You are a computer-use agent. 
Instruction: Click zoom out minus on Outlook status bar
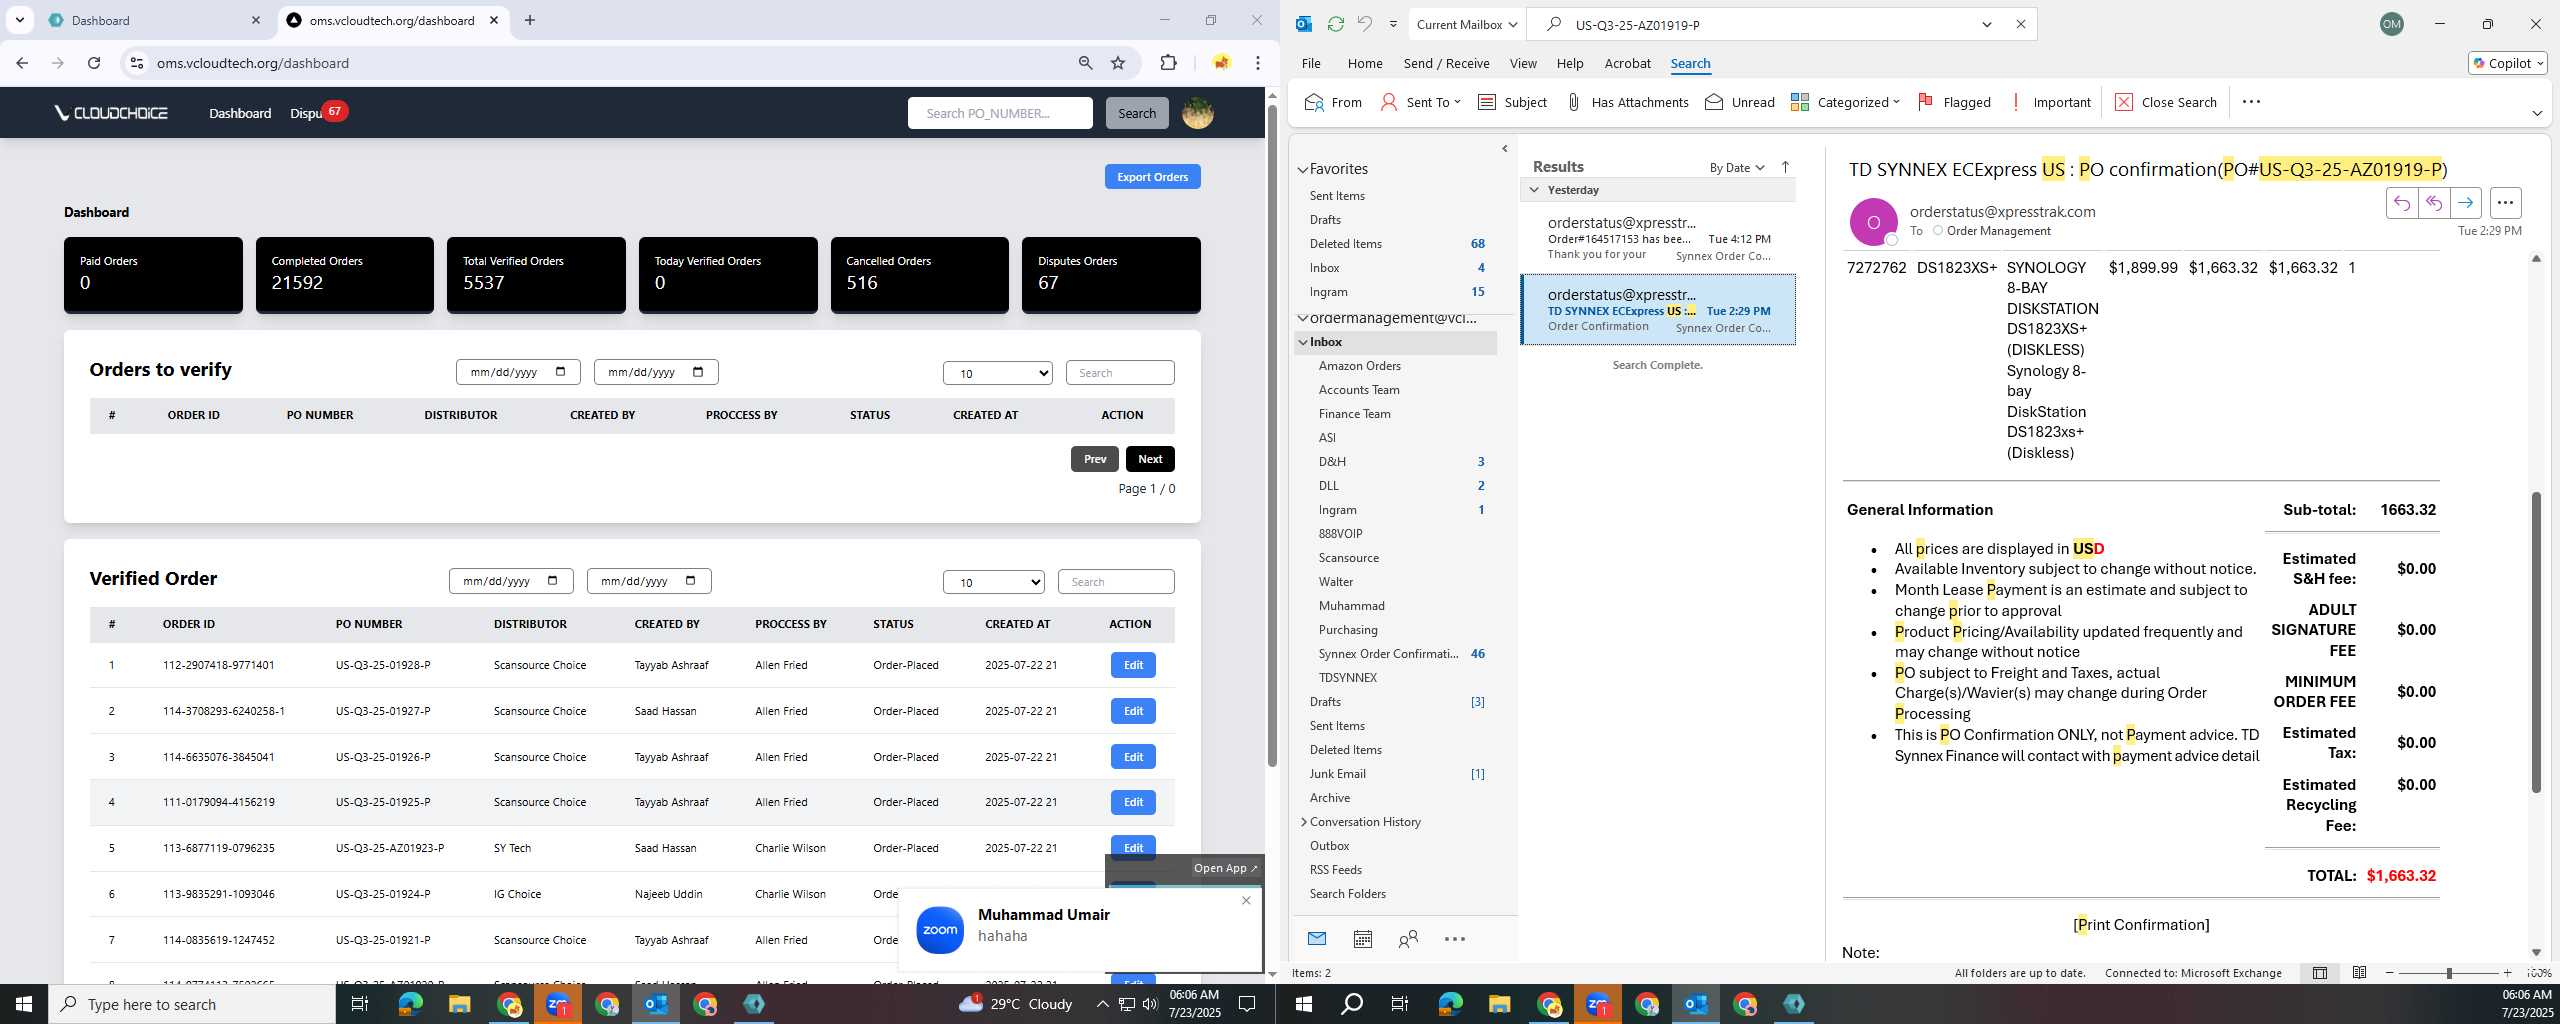point(2390,973)
